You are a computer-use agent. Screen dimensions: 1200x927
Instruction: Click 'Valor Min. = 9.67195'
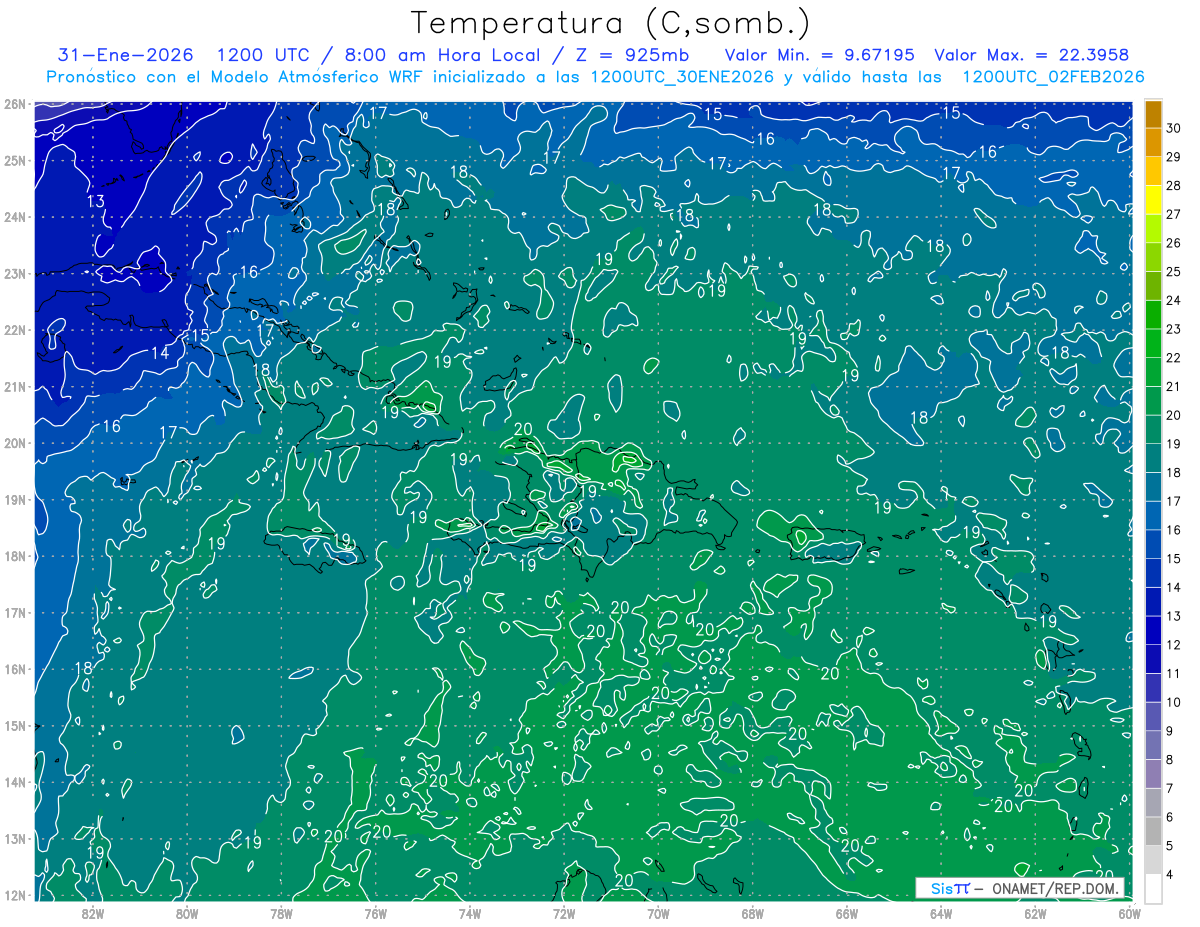coord(819,55)
